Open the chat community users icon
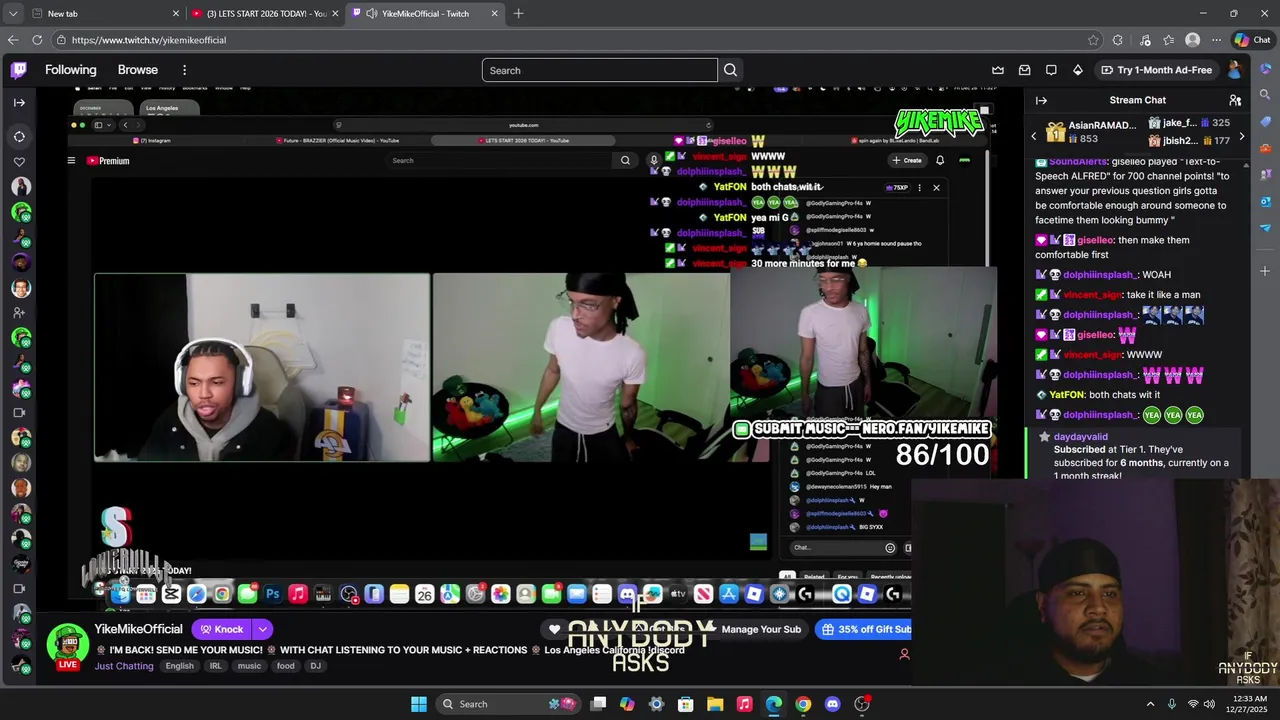Image resolution: width=1280 pixels, height=720 pixels. [x=1235, y=100]
